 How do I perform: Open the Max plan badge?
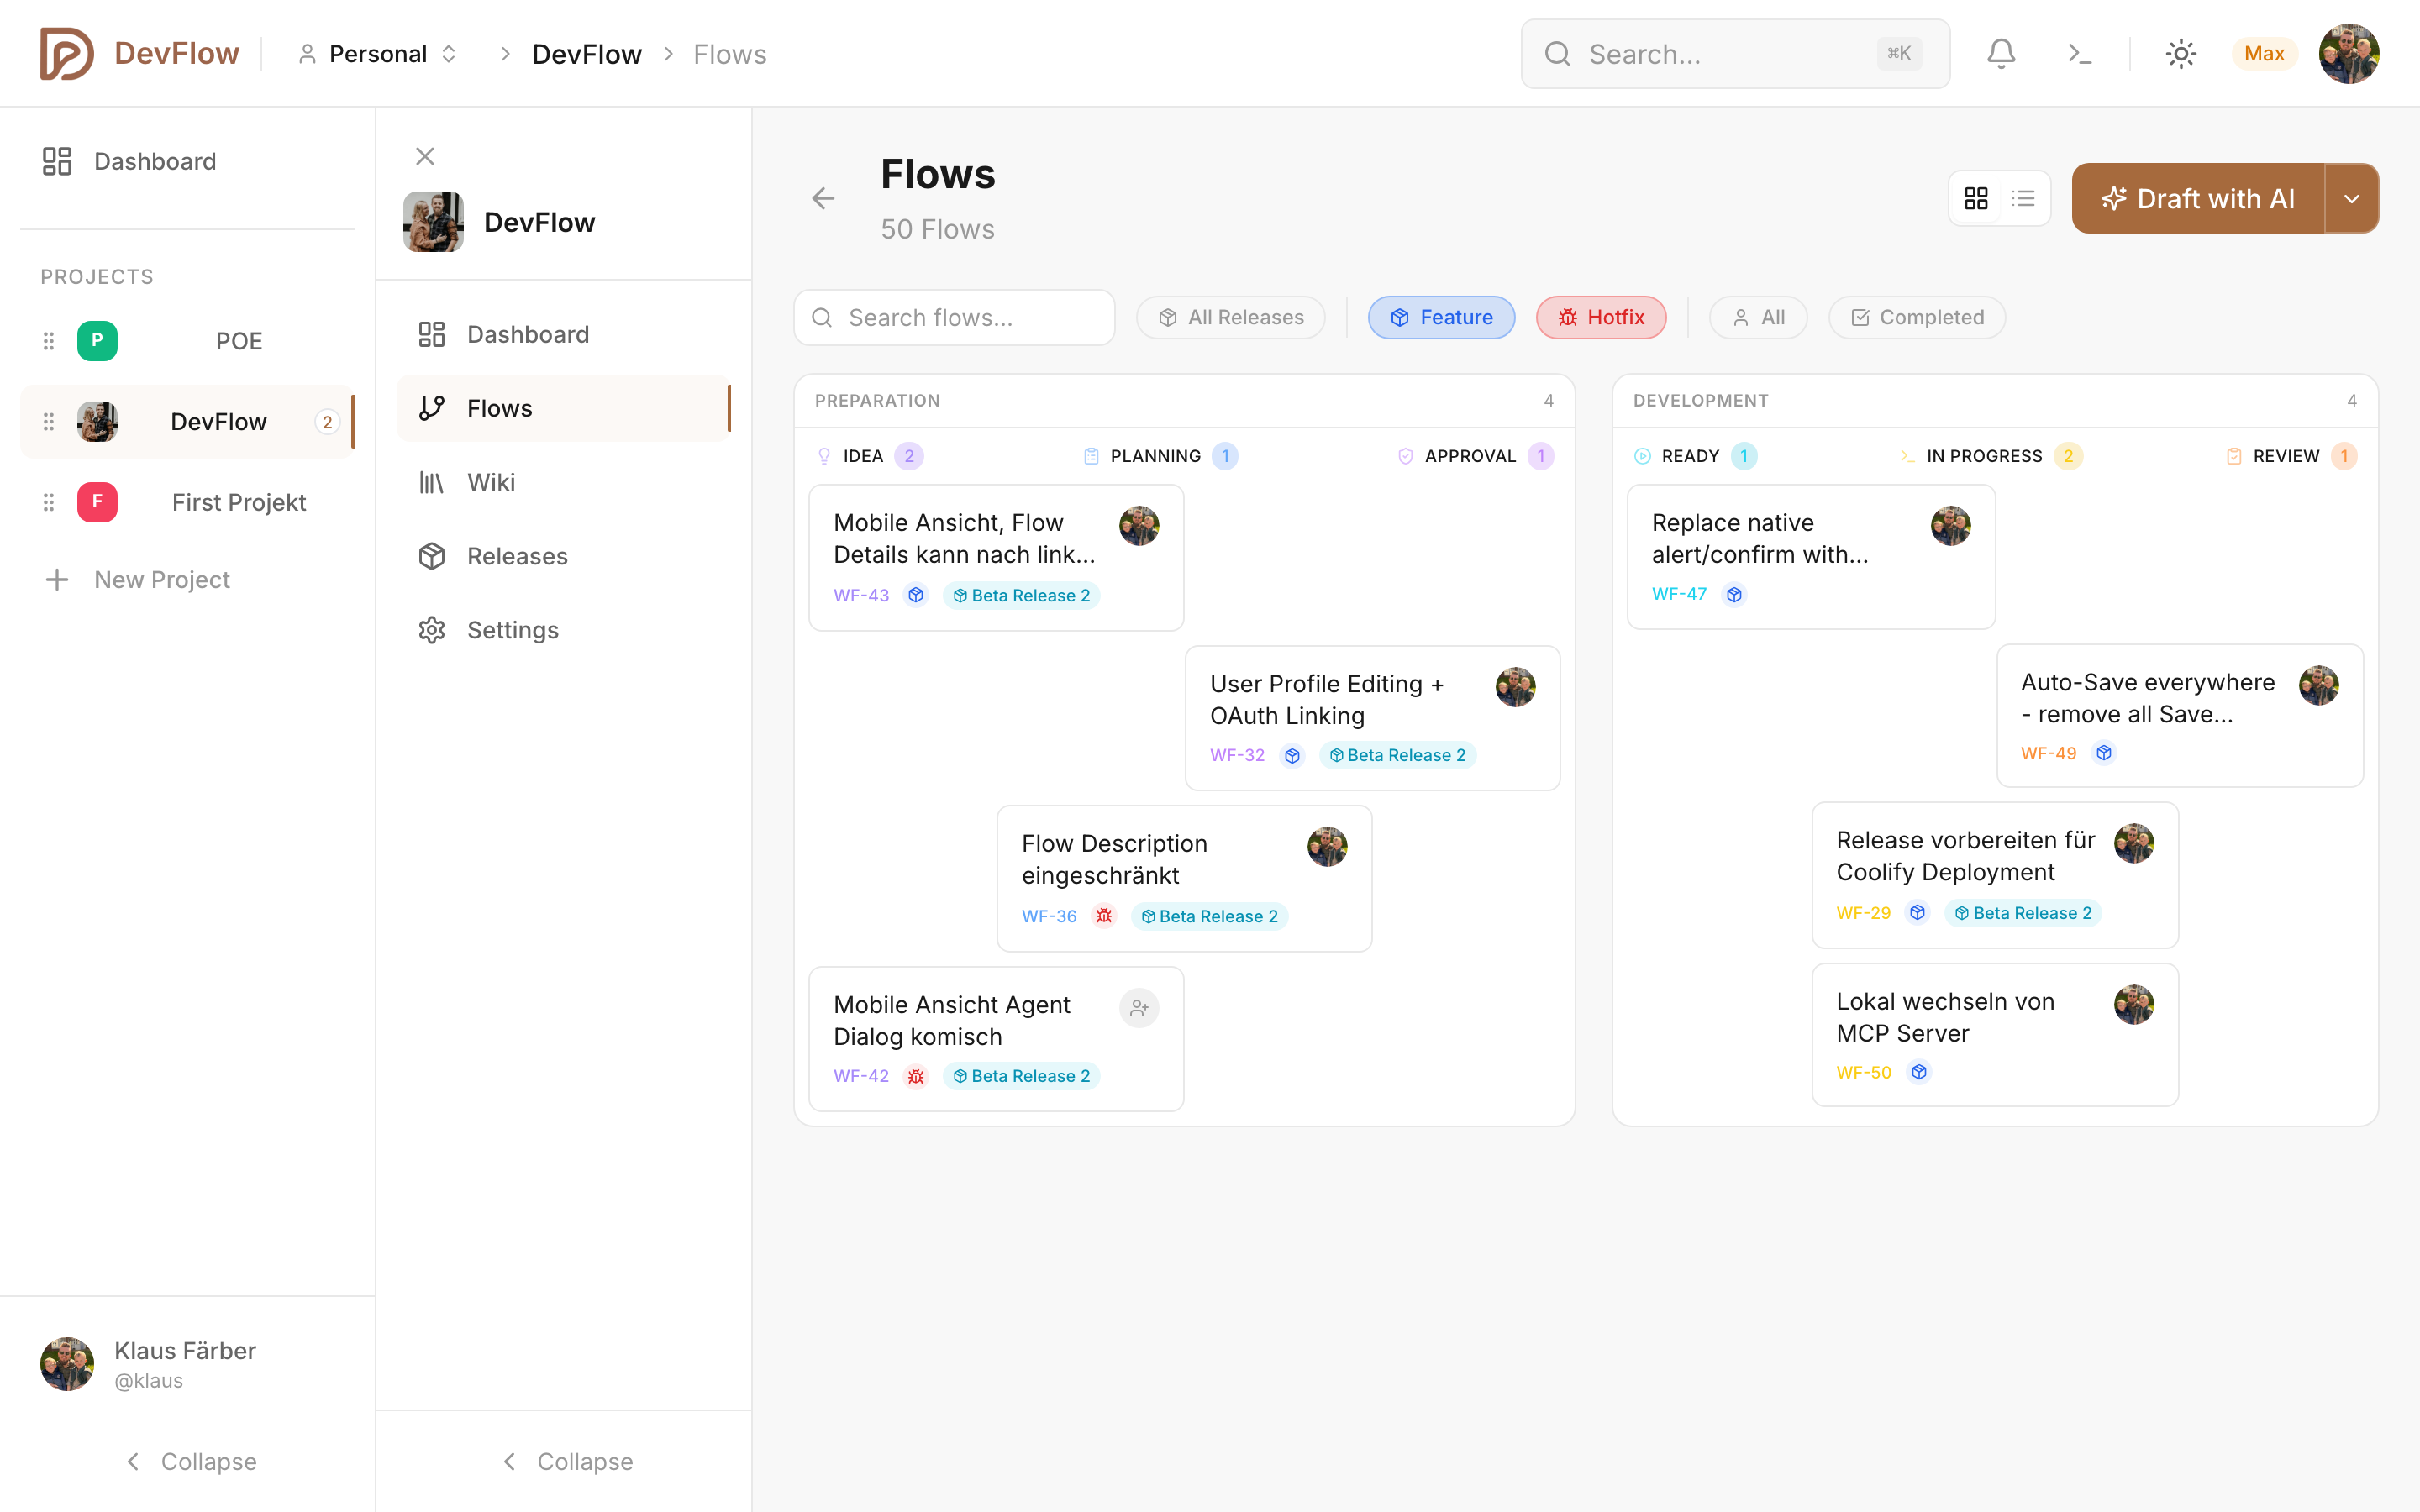(x=2264, y=54)
